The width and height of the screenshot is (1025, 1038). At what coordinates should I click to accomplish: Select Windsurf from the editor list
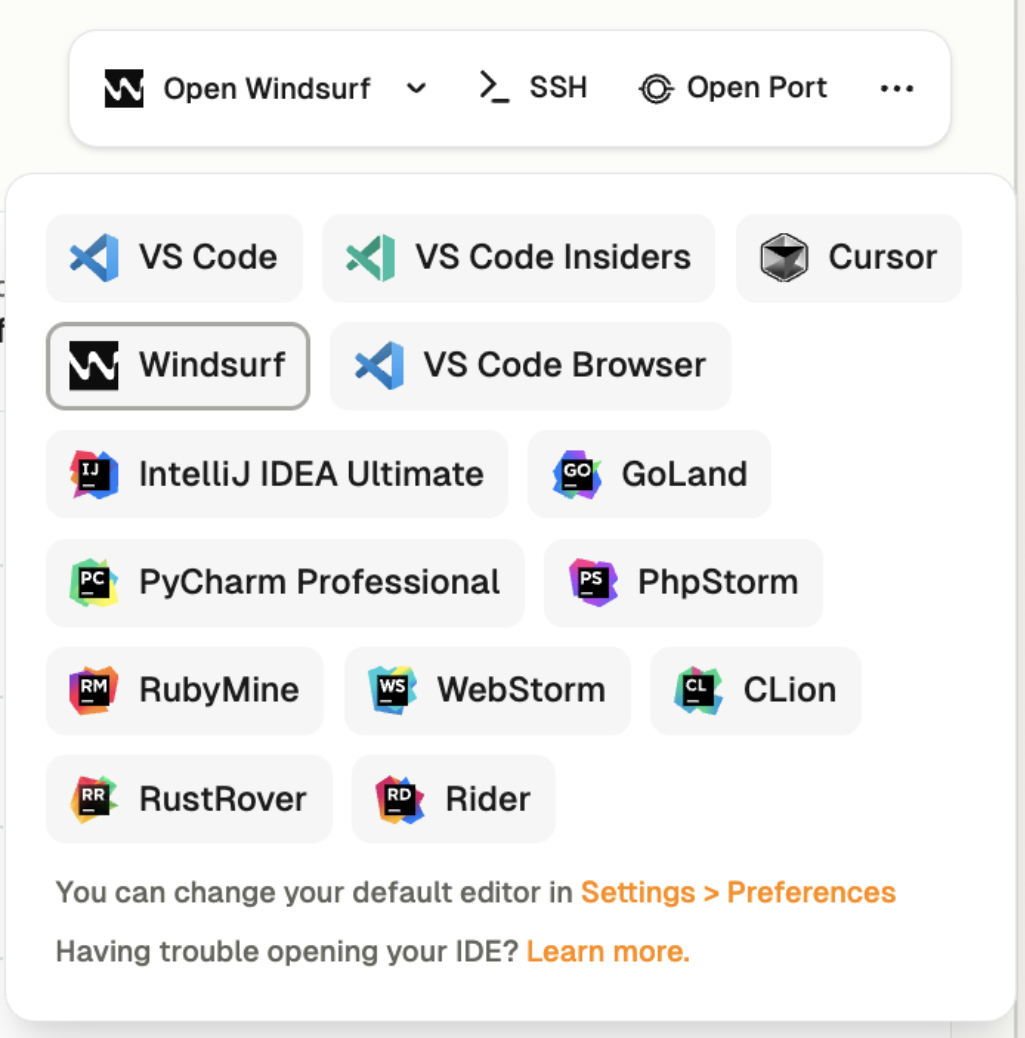pos(178,366)
